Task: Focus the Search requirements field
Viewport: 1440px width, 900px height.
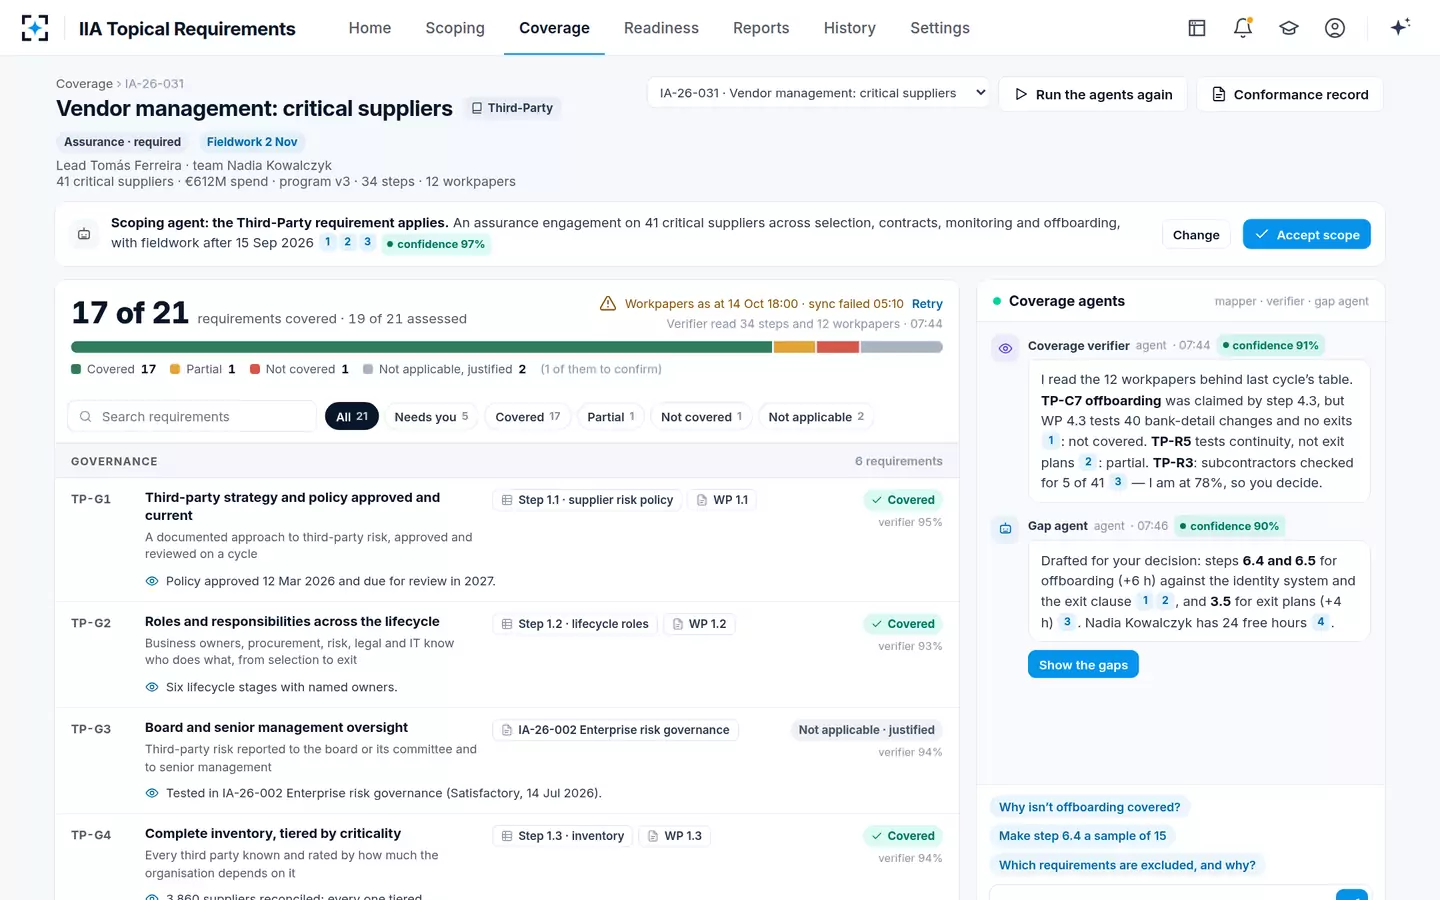Action: click(x=192, y=417)
